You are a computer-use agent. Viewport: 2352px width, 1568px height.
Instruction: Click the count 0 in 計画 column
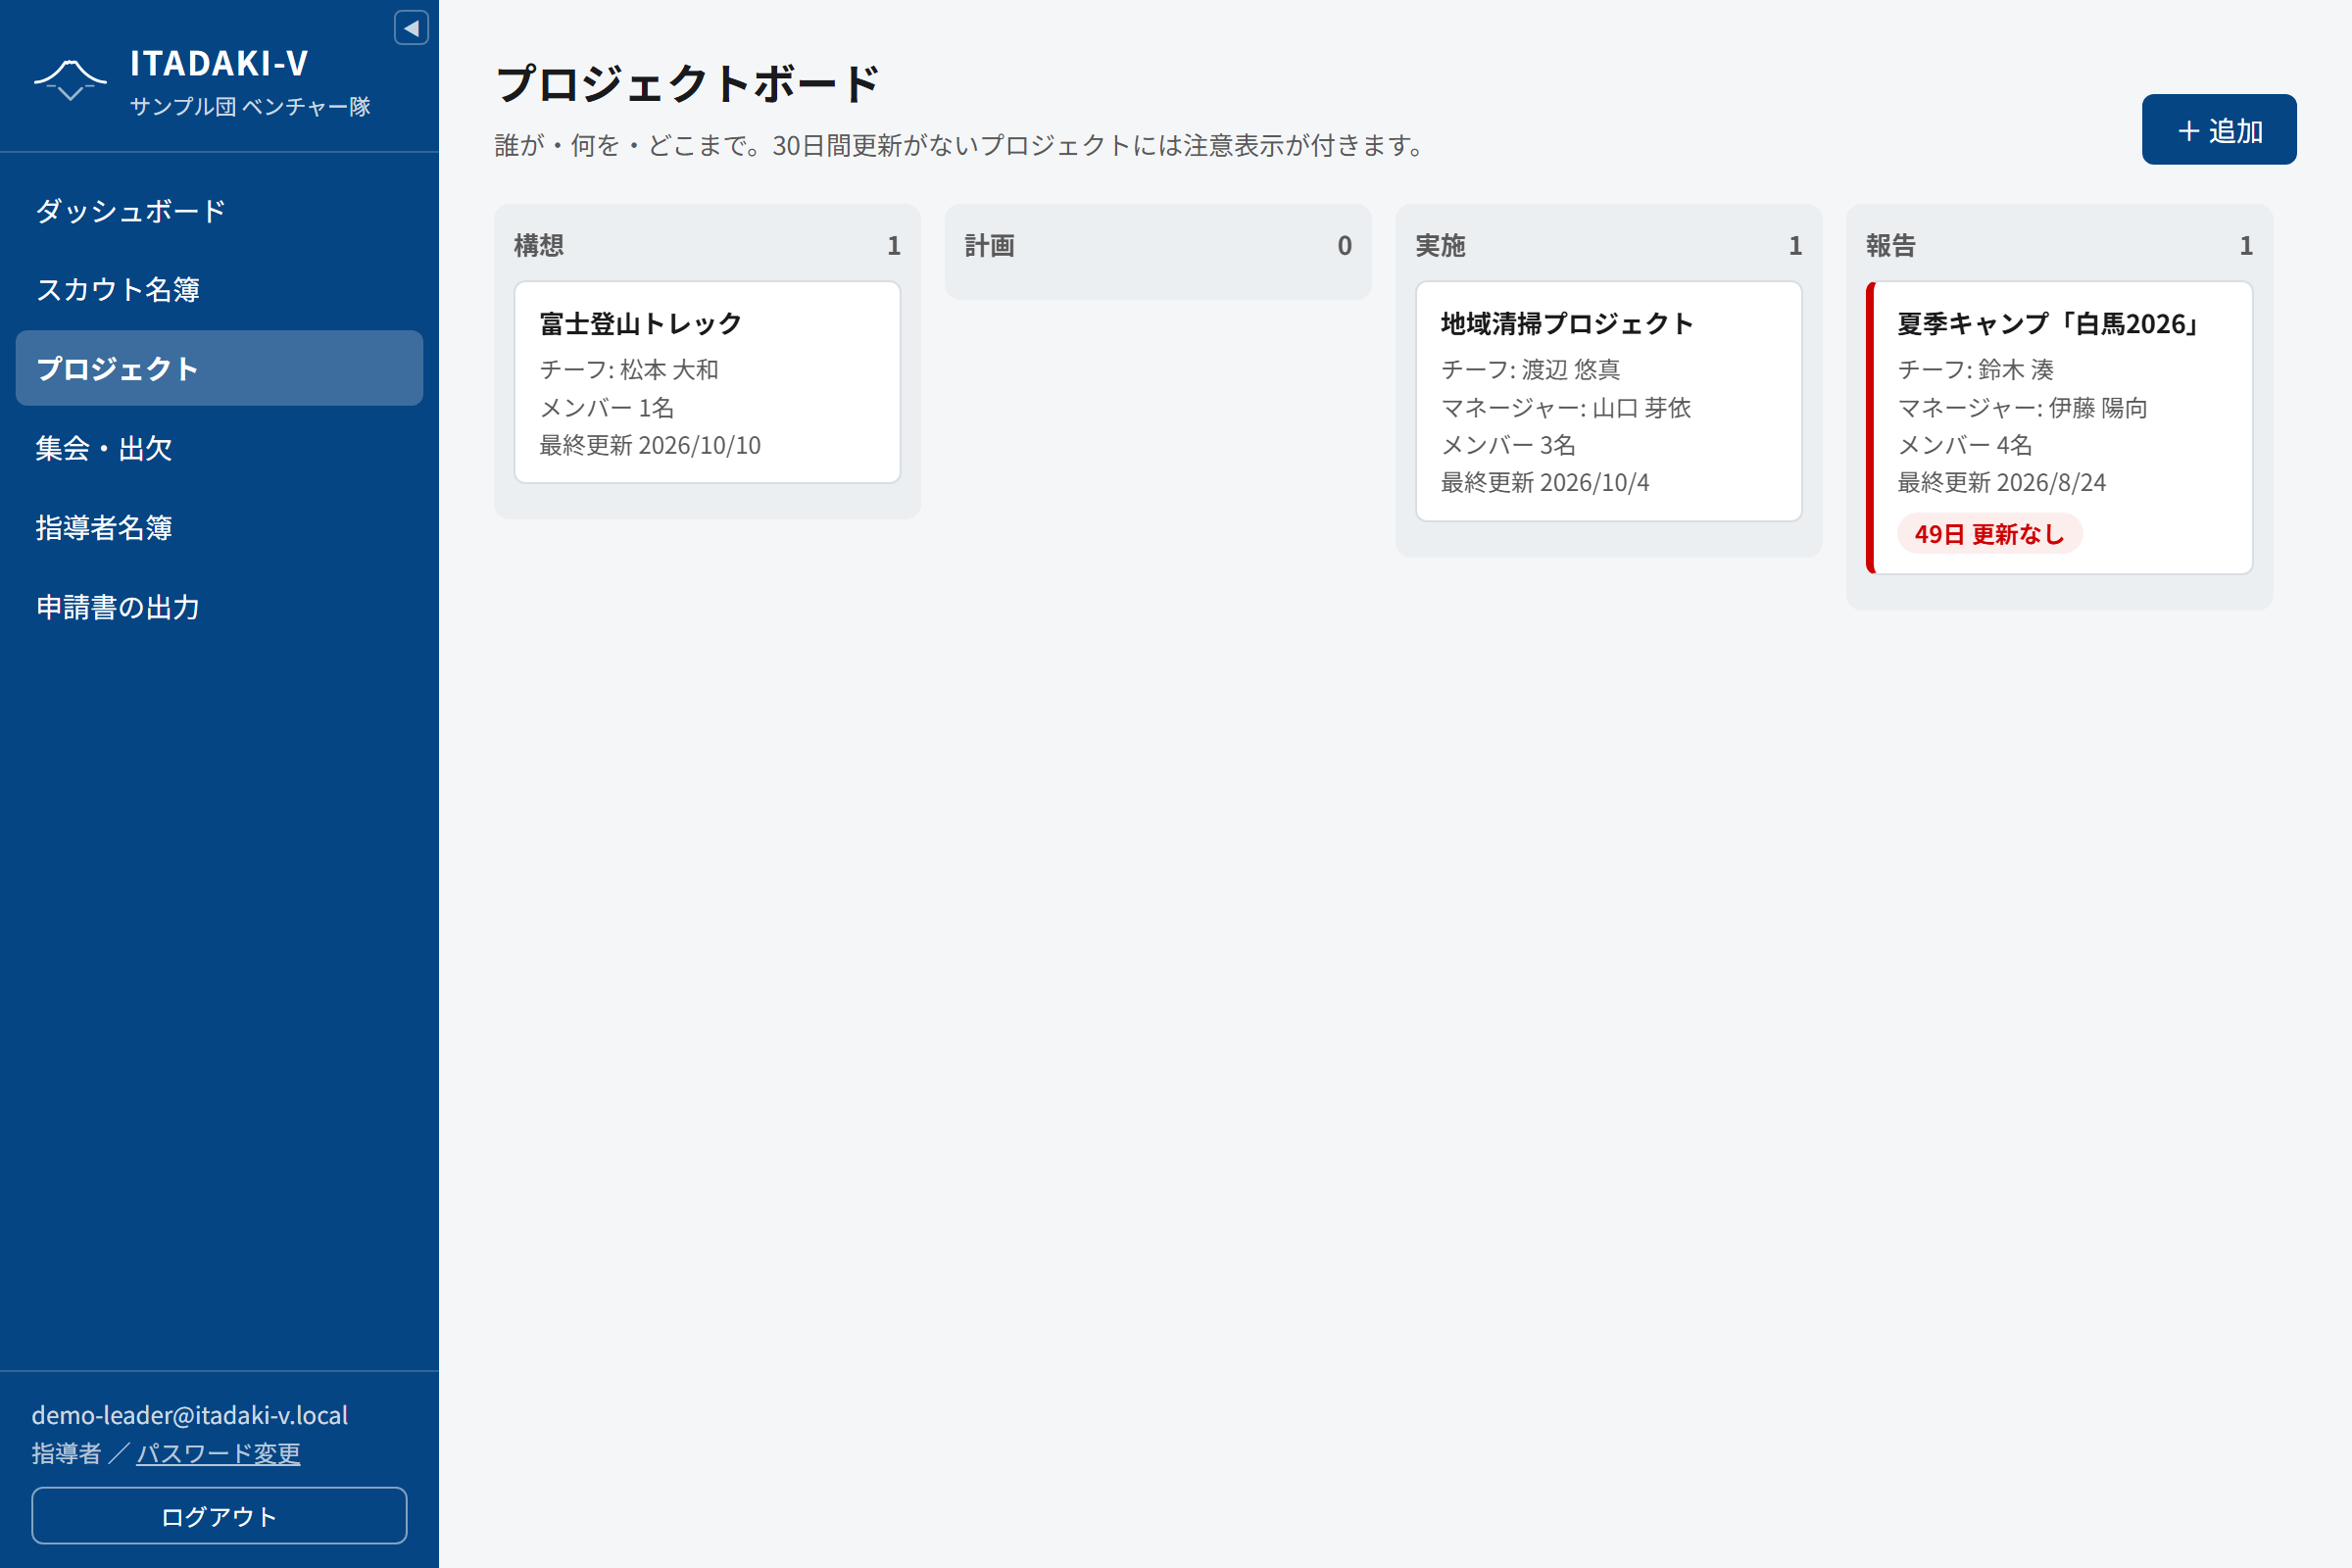pyautogui.click(x=1344, y=246)
